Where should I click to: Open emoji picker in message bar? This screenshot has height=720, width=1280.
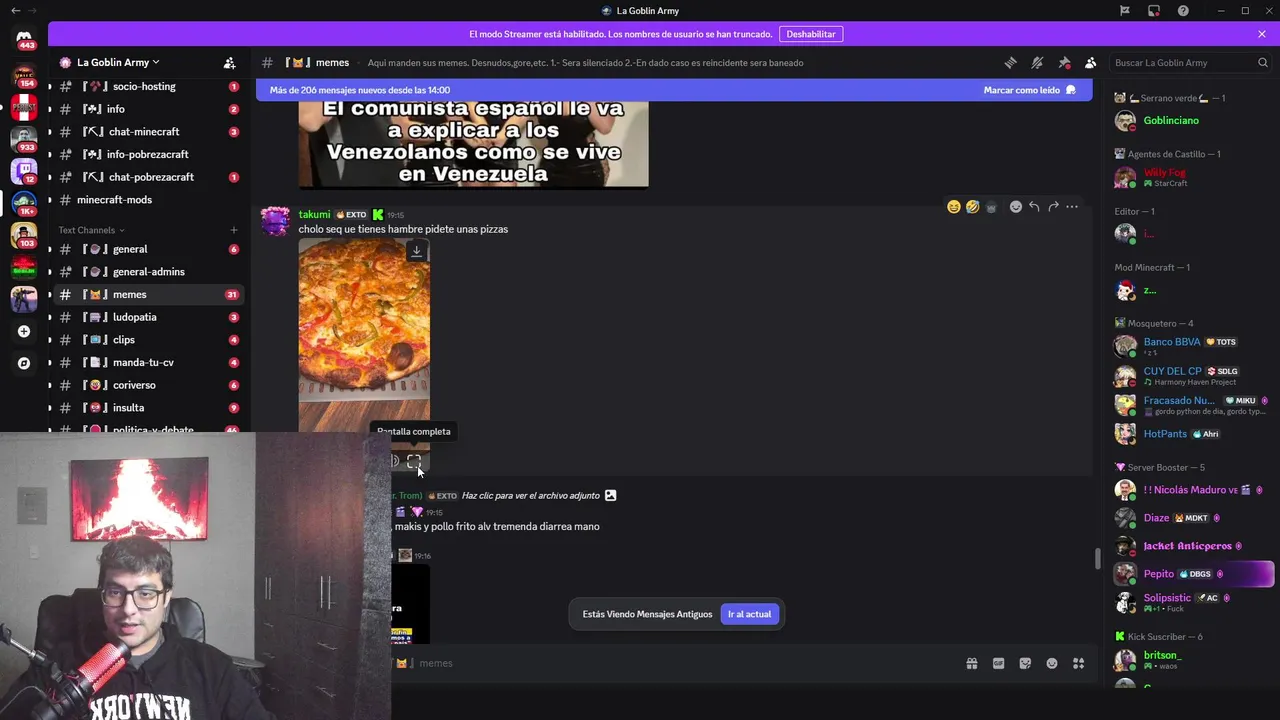[x=1052, y=663]
